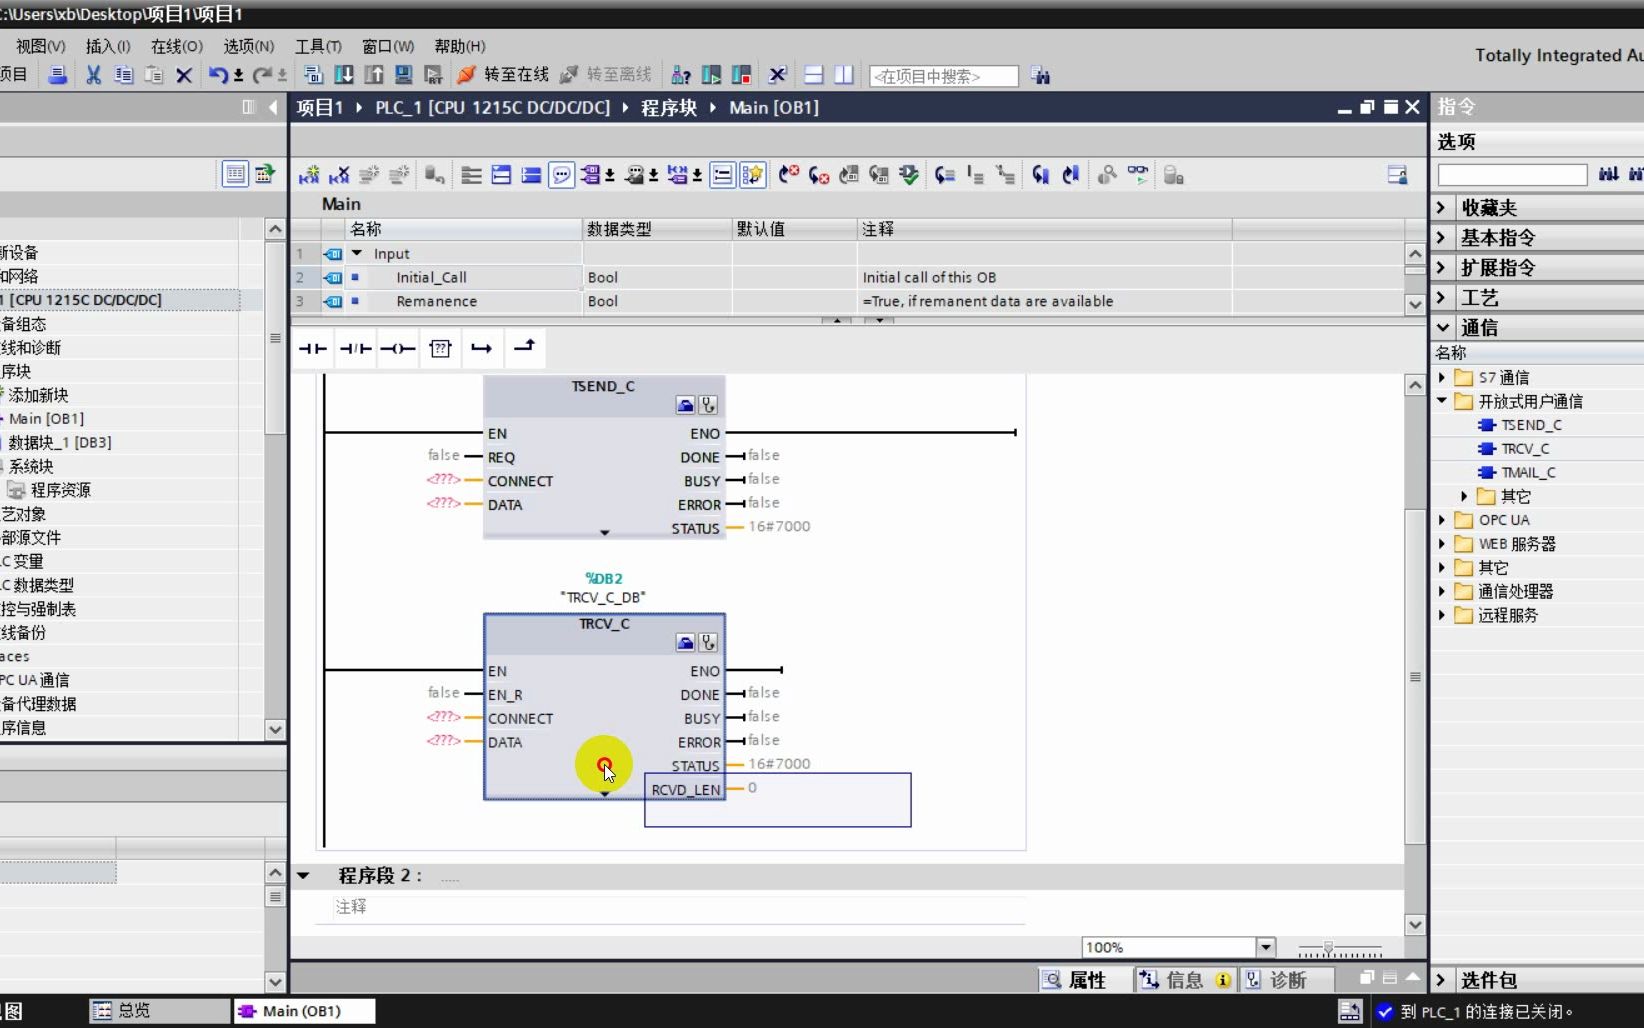Click 转至在线 go online button
The image size is (1644, 1028).
click(x=503, y=75)
